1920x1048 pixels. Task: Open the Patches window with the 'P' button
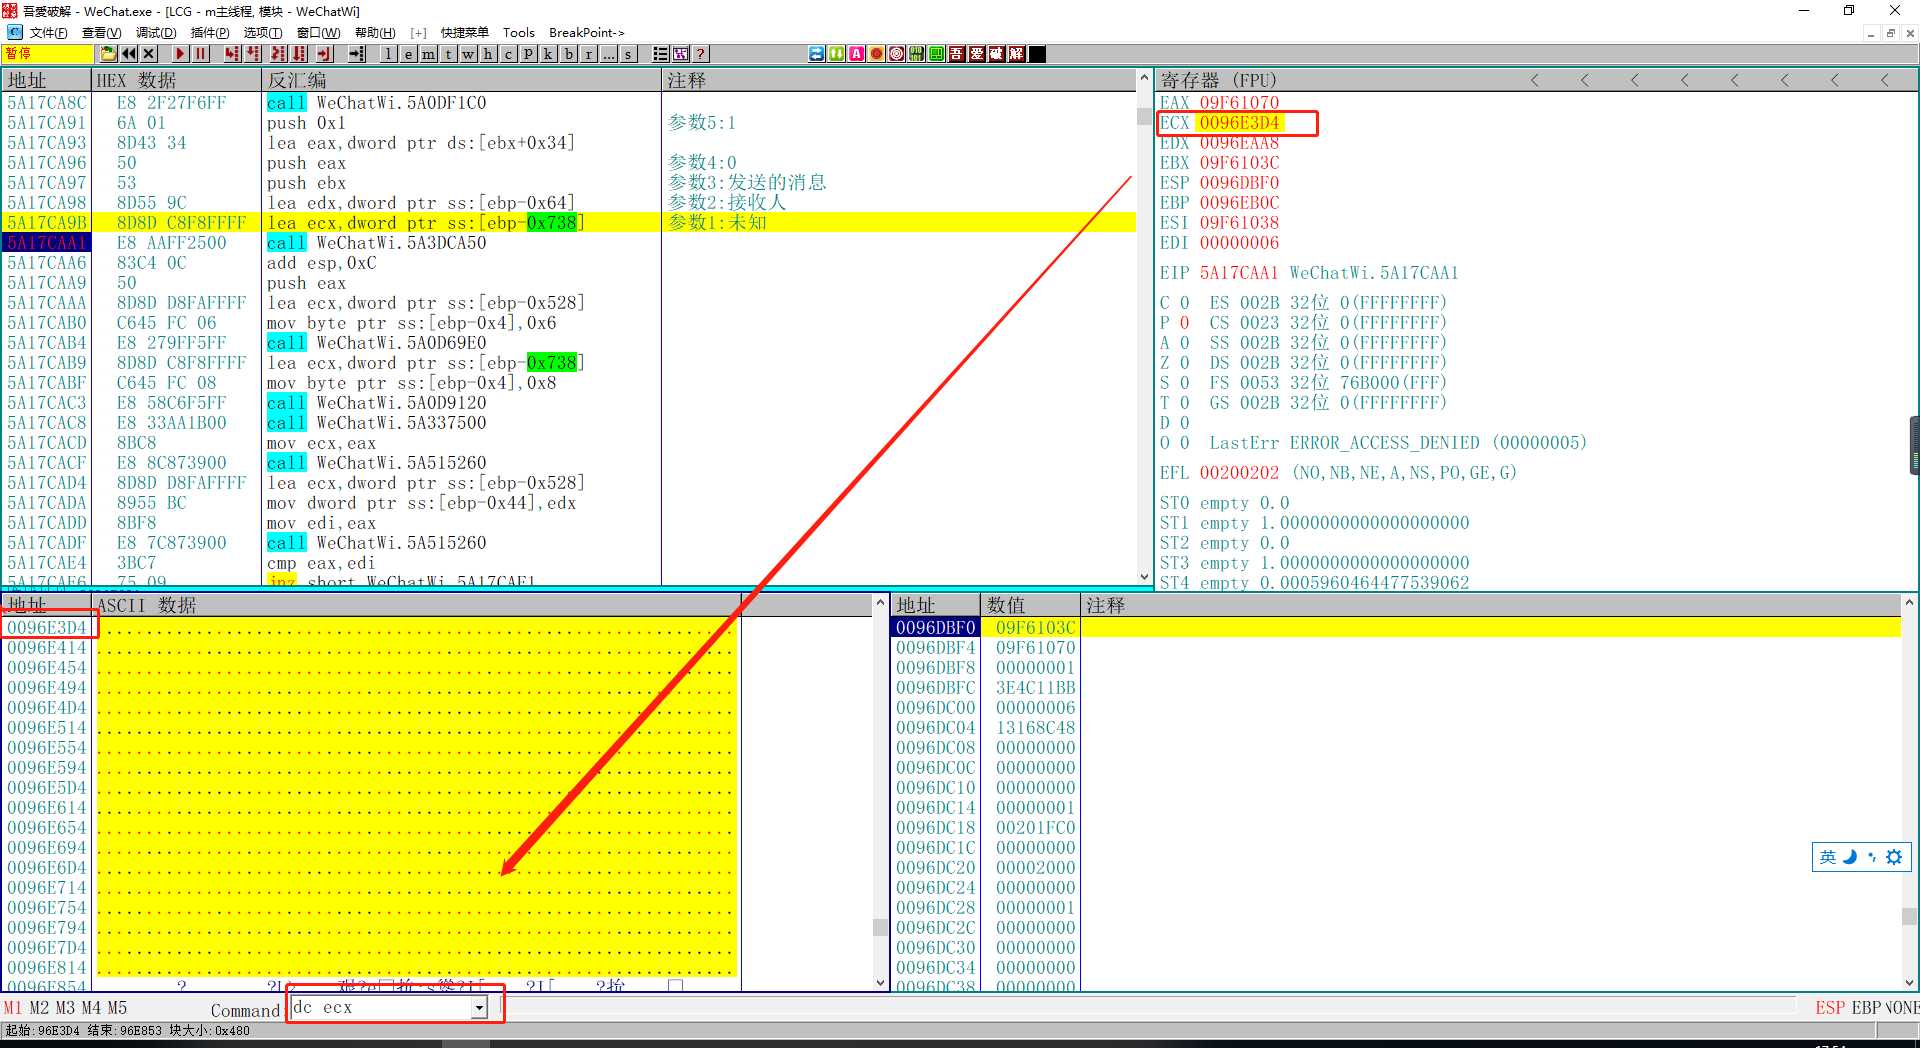pos(529,54)
